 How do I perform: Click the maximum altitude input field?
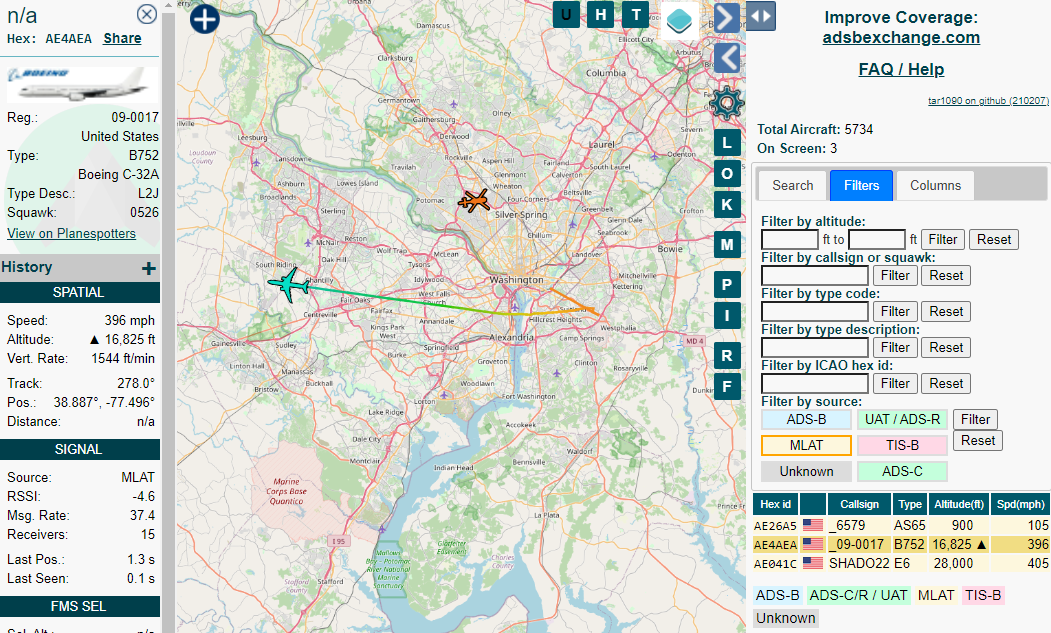pyautogui.click(x=877, y=239)
